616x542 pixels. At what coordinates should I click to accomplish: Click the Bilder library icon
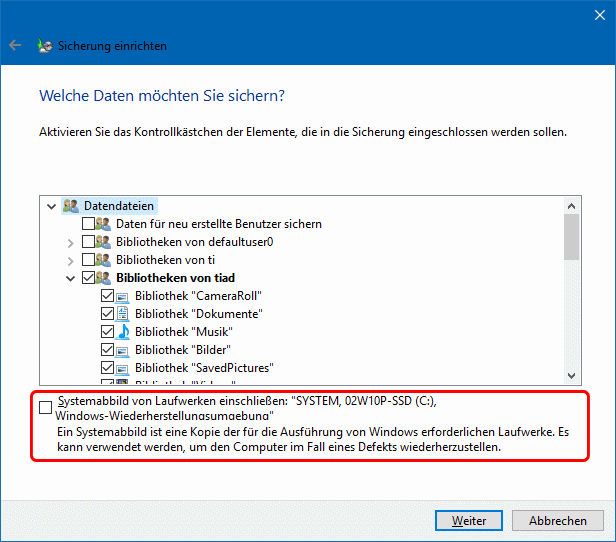click(123, 350)
